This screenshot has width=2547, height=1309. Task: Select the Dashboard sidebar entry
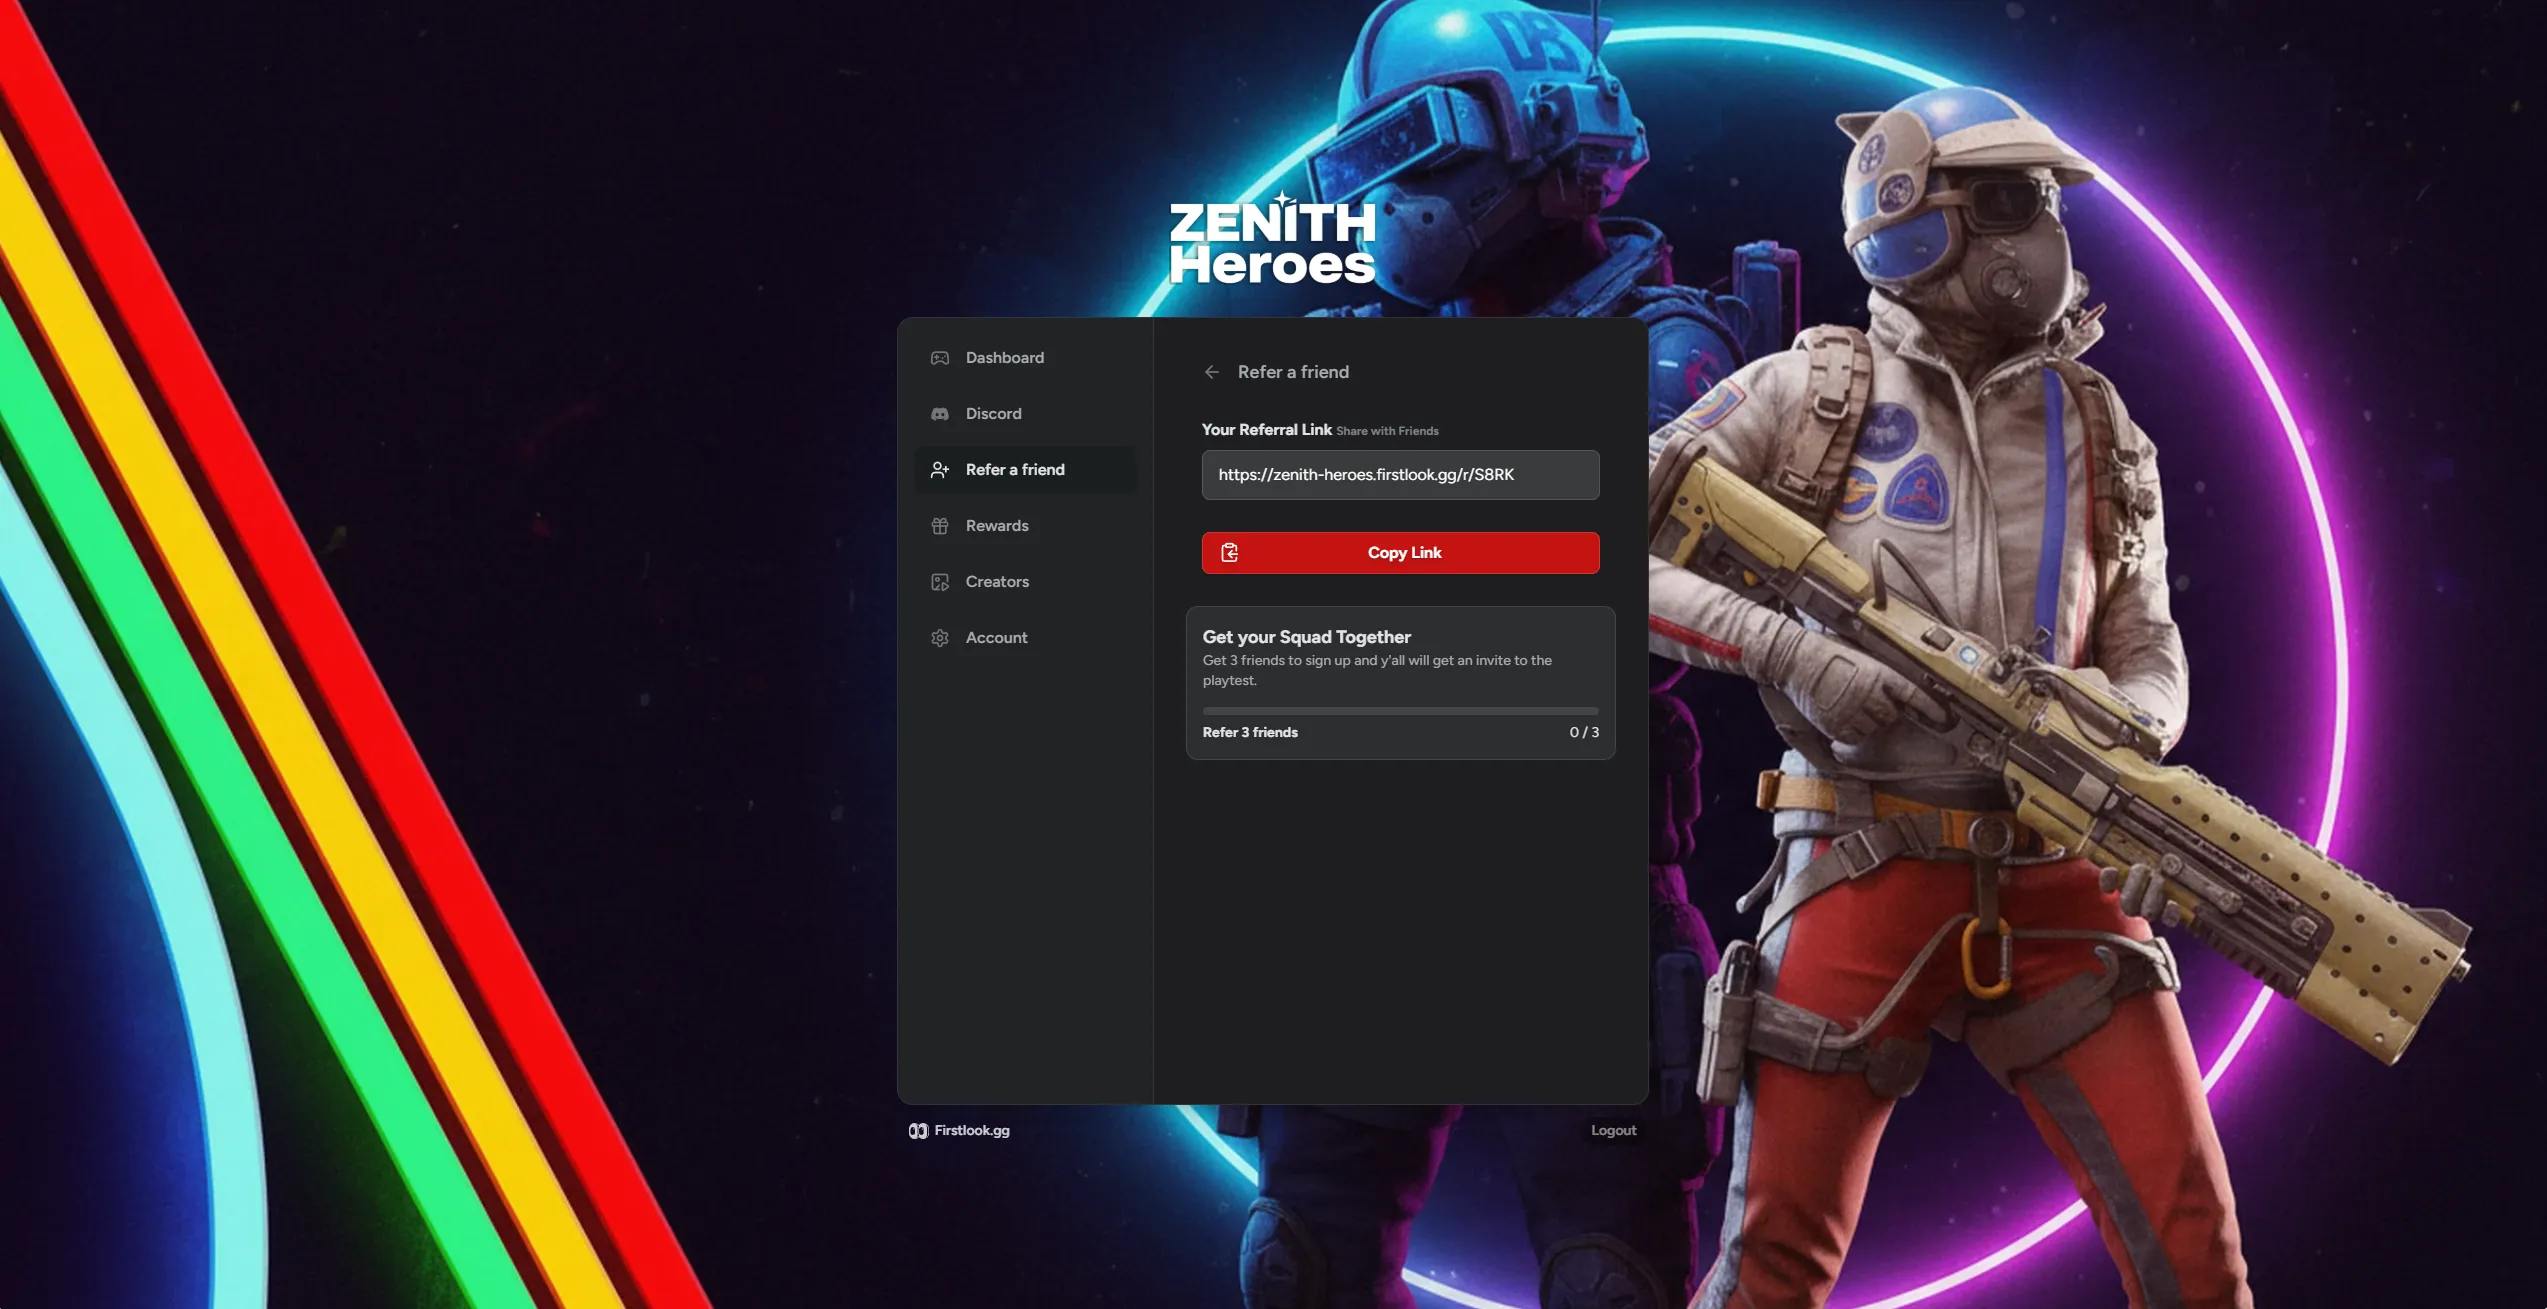(x=1004, y=357)
